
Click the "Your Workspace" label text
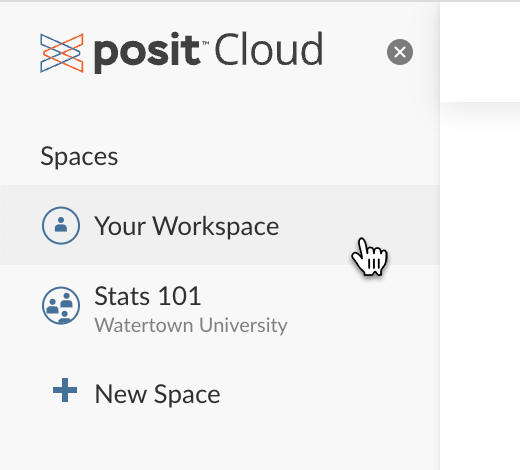(x=187, y=226)
